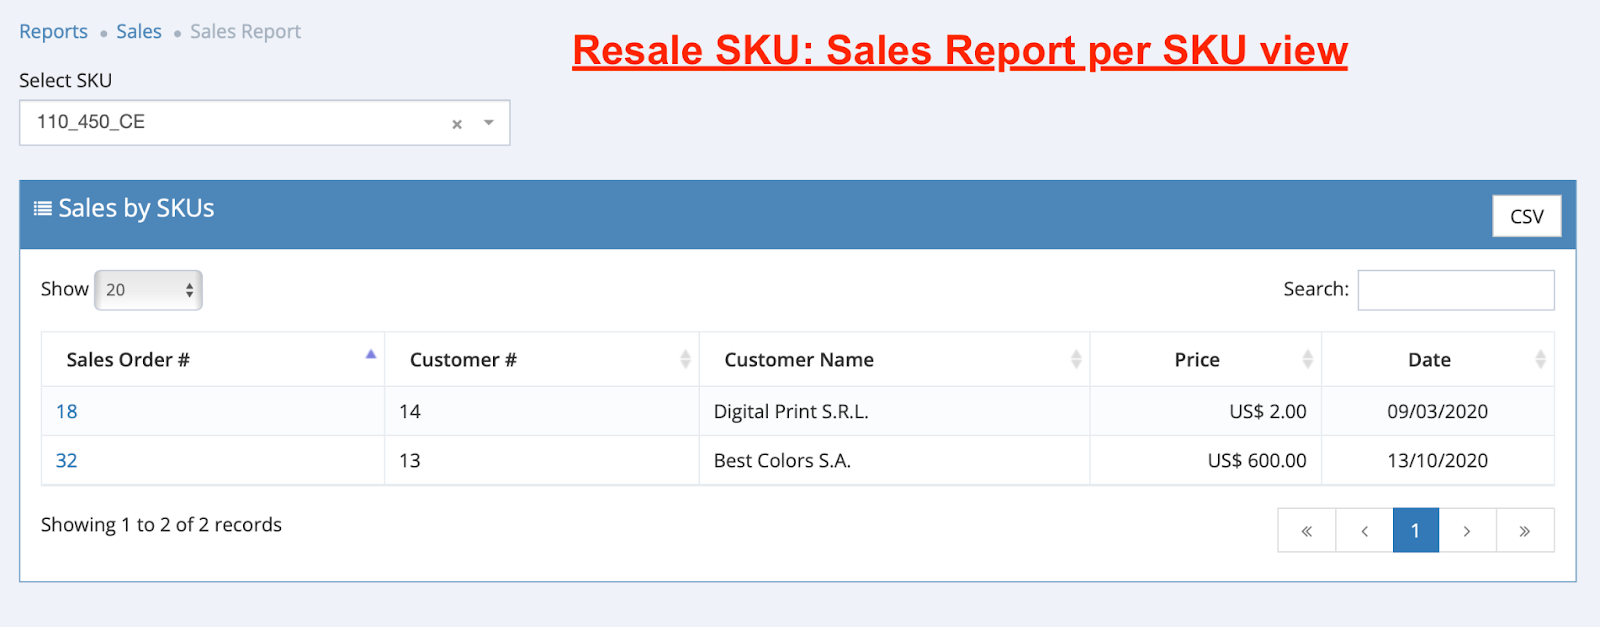Export the report with the CSV button
This screenshot has width=1600, height=627.
tap(1526, 216)
